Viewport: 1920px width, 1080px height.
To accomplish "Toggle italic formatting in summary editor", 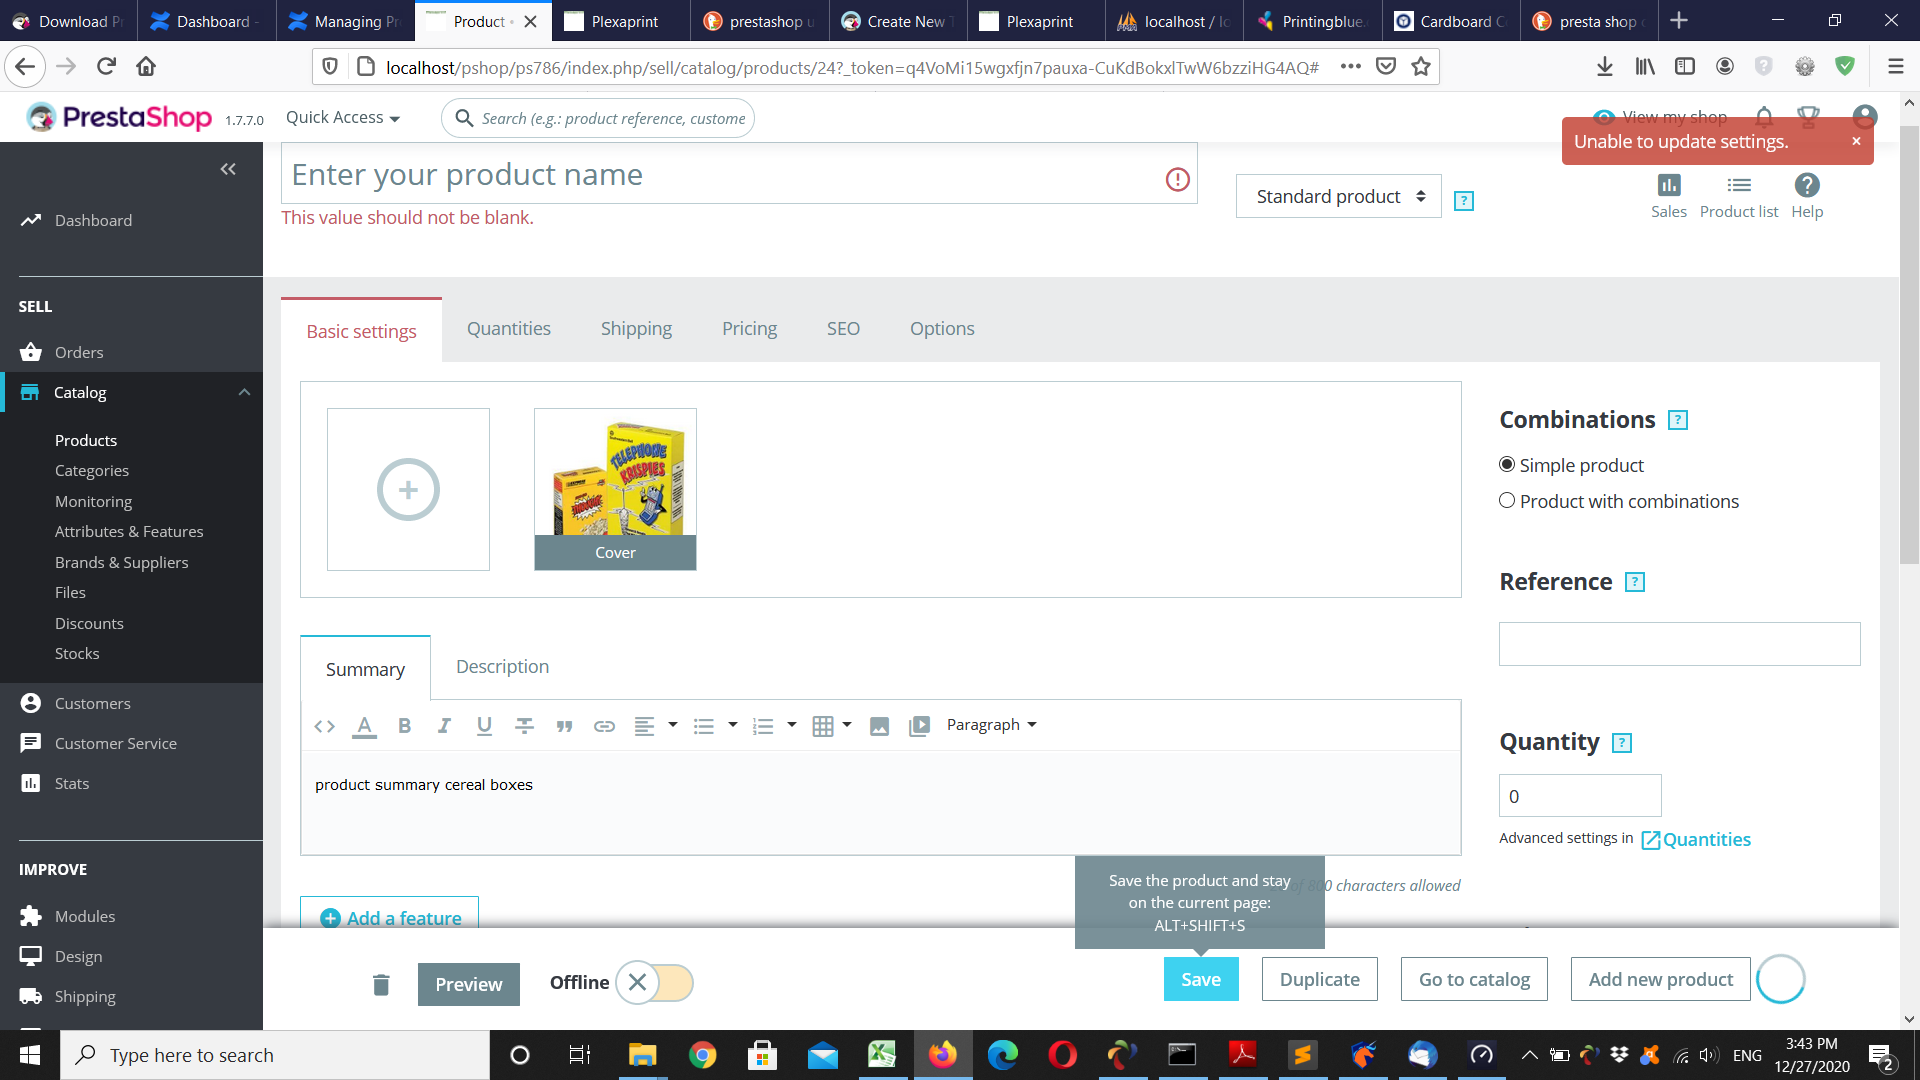I will 444,726.
